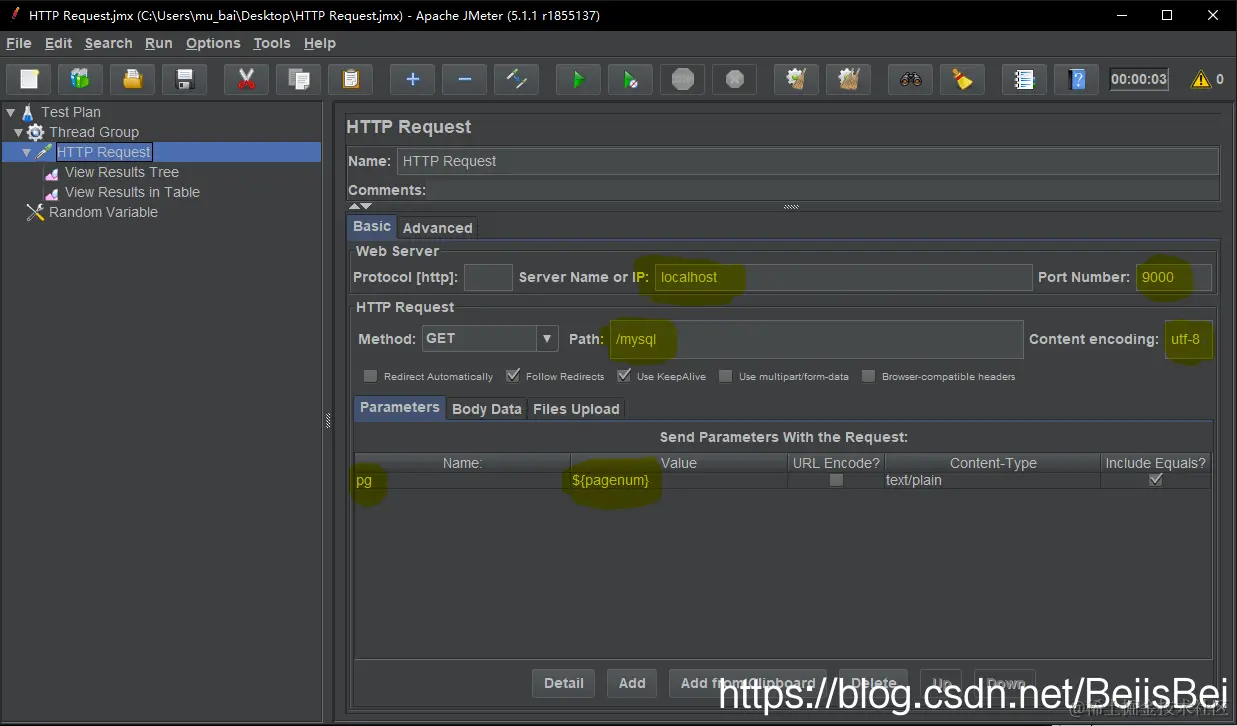The width and height of the screenshot is (1237, 726).
Task: Switch to the Files Upload tab
Action: (576, 409)
